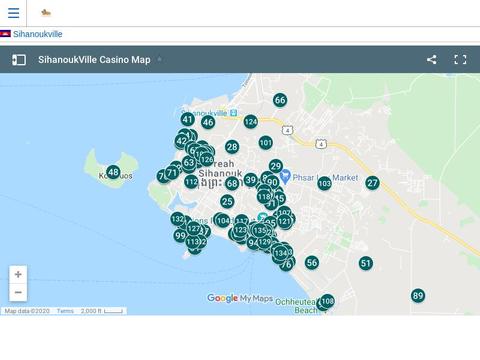Zoom in with the plus button
Viewport: 480px width, 360px height.
click(x=18, y=275)
